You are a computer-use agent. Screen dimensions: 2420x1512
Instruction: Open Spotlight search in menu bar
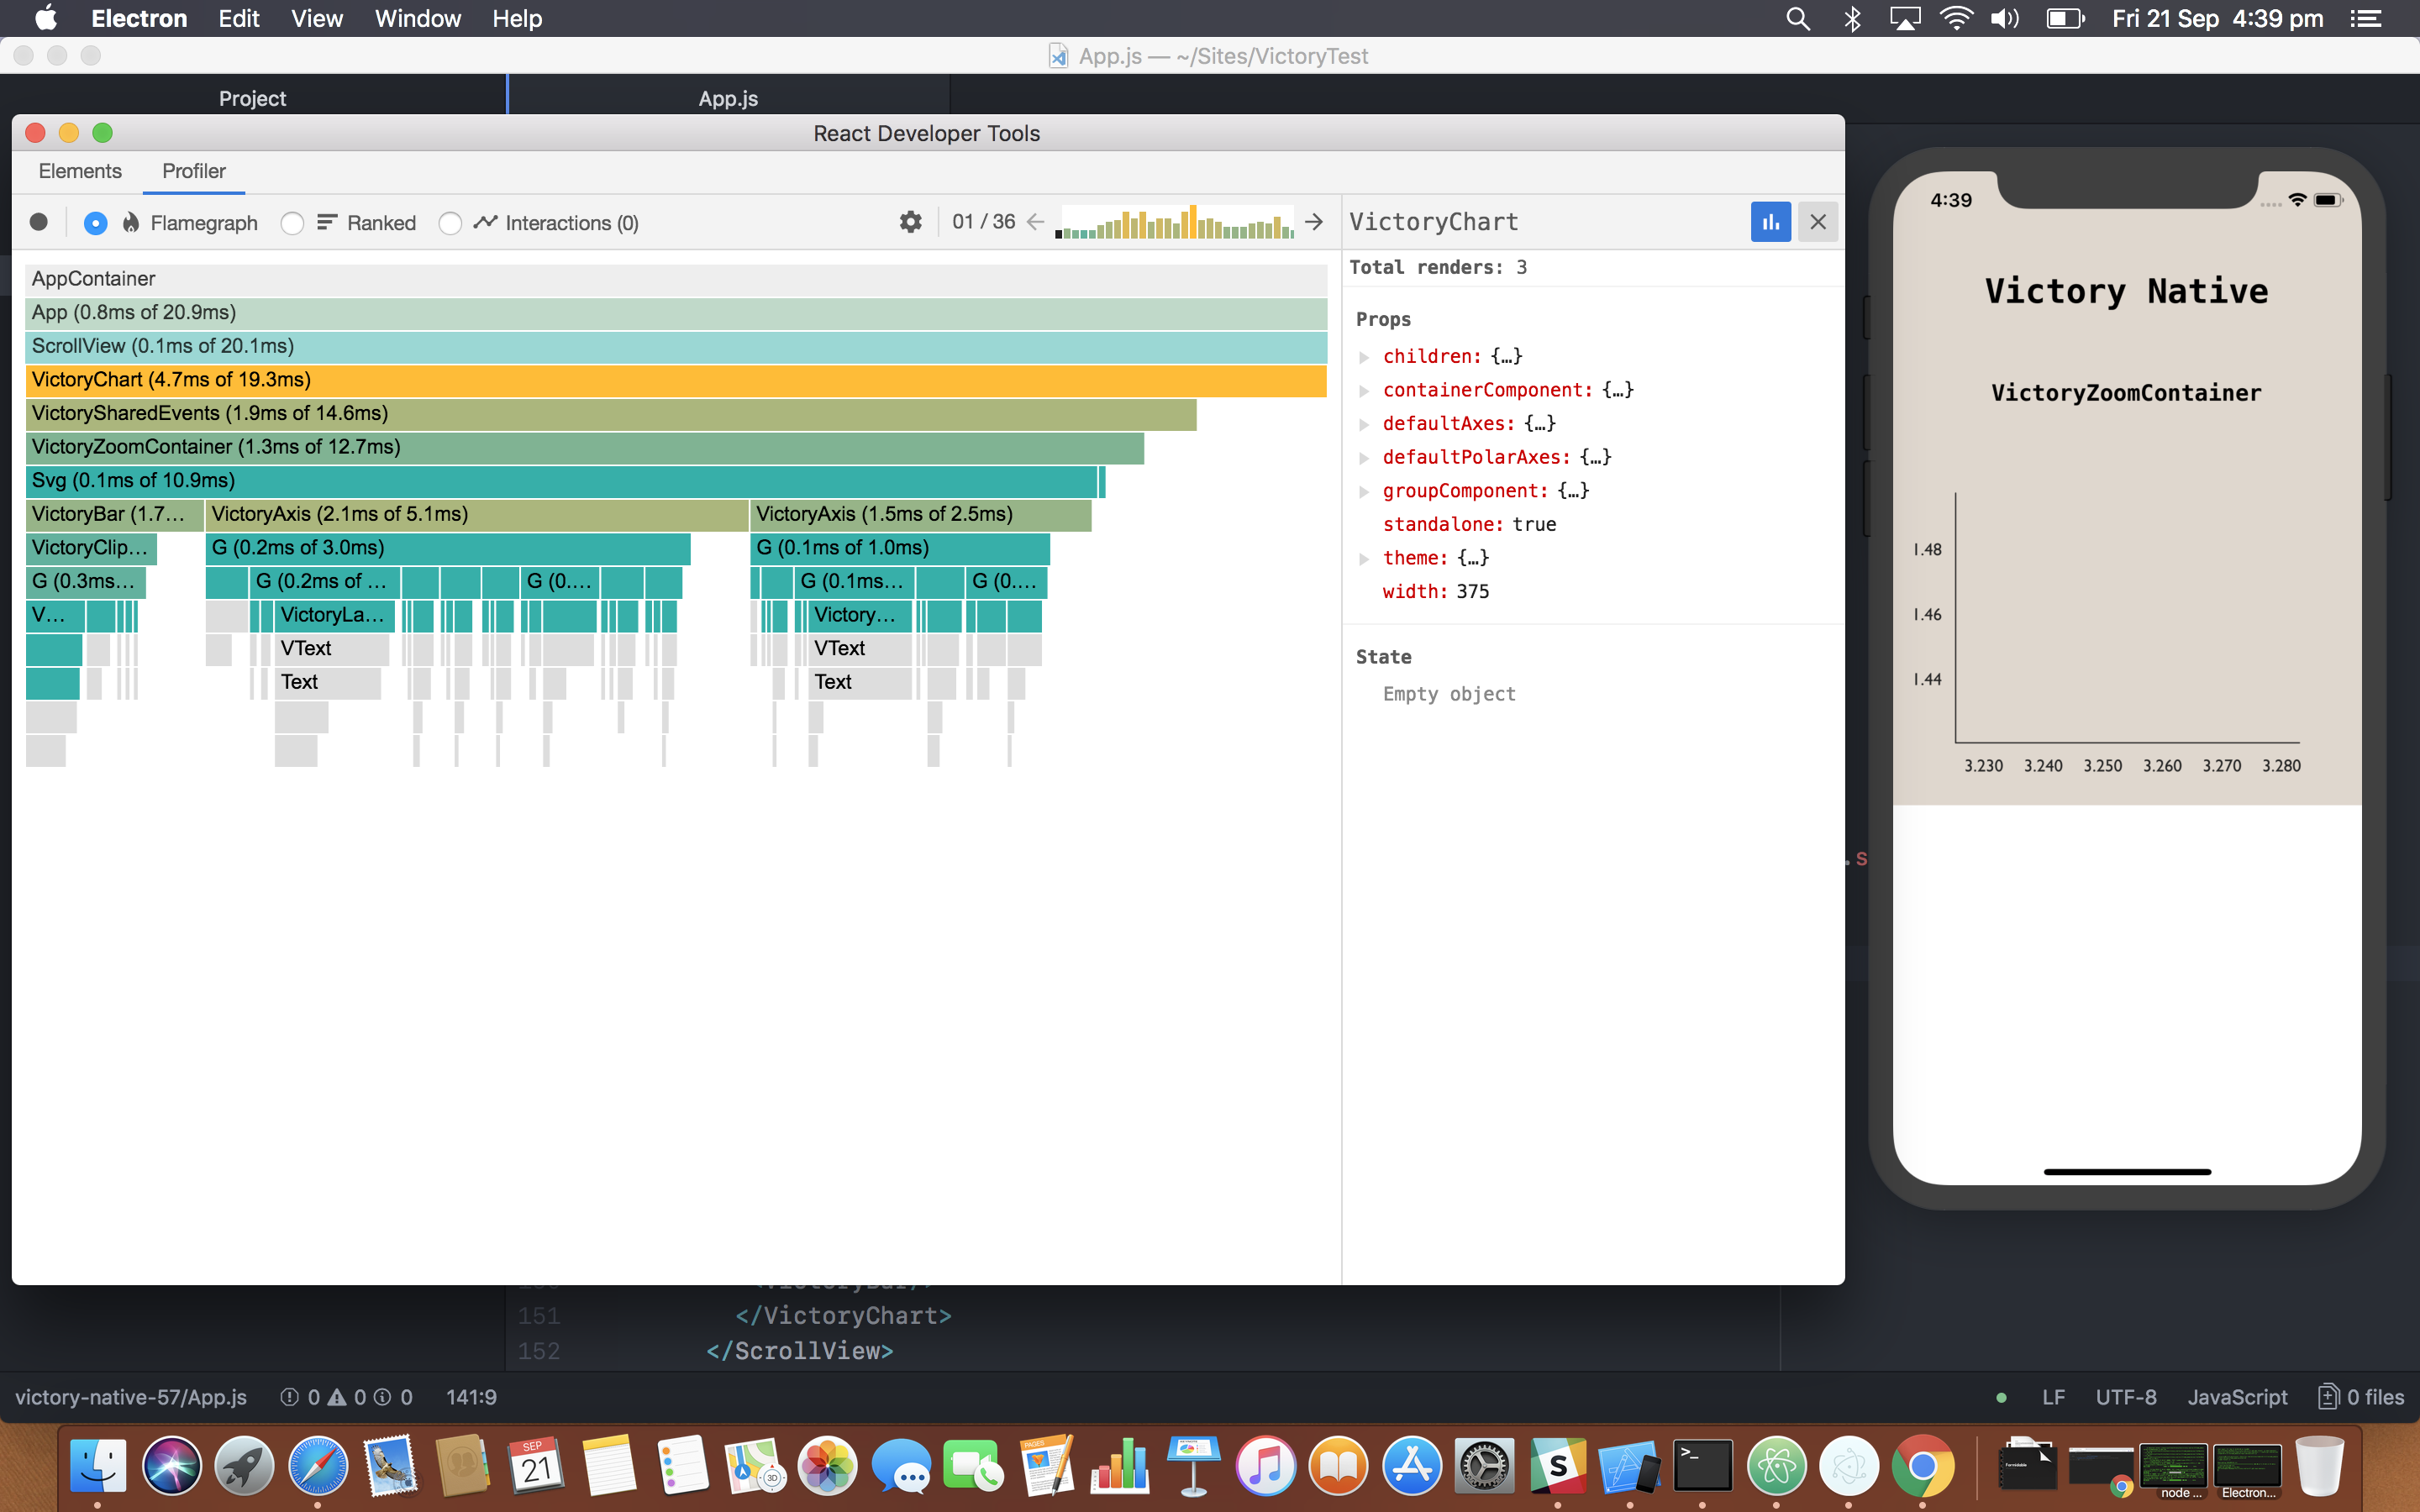tap(1798, 18)
